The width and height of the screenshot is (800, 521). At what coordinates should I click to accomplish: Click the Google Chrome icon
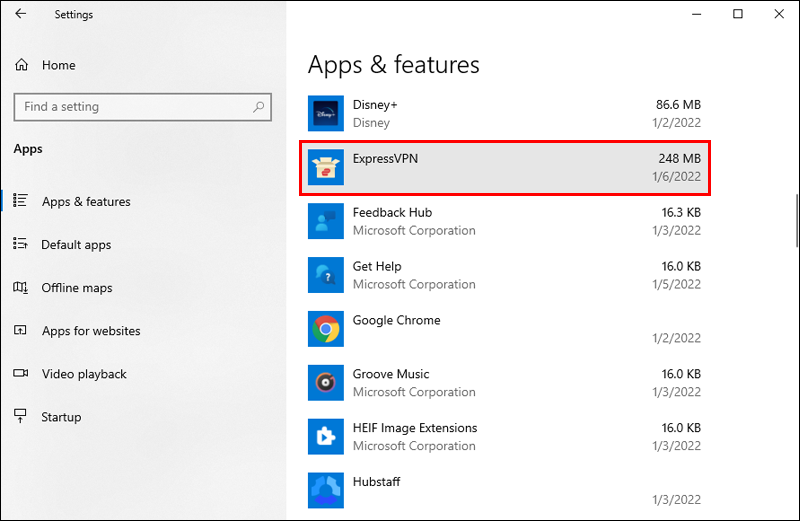[x=326, y=330]
